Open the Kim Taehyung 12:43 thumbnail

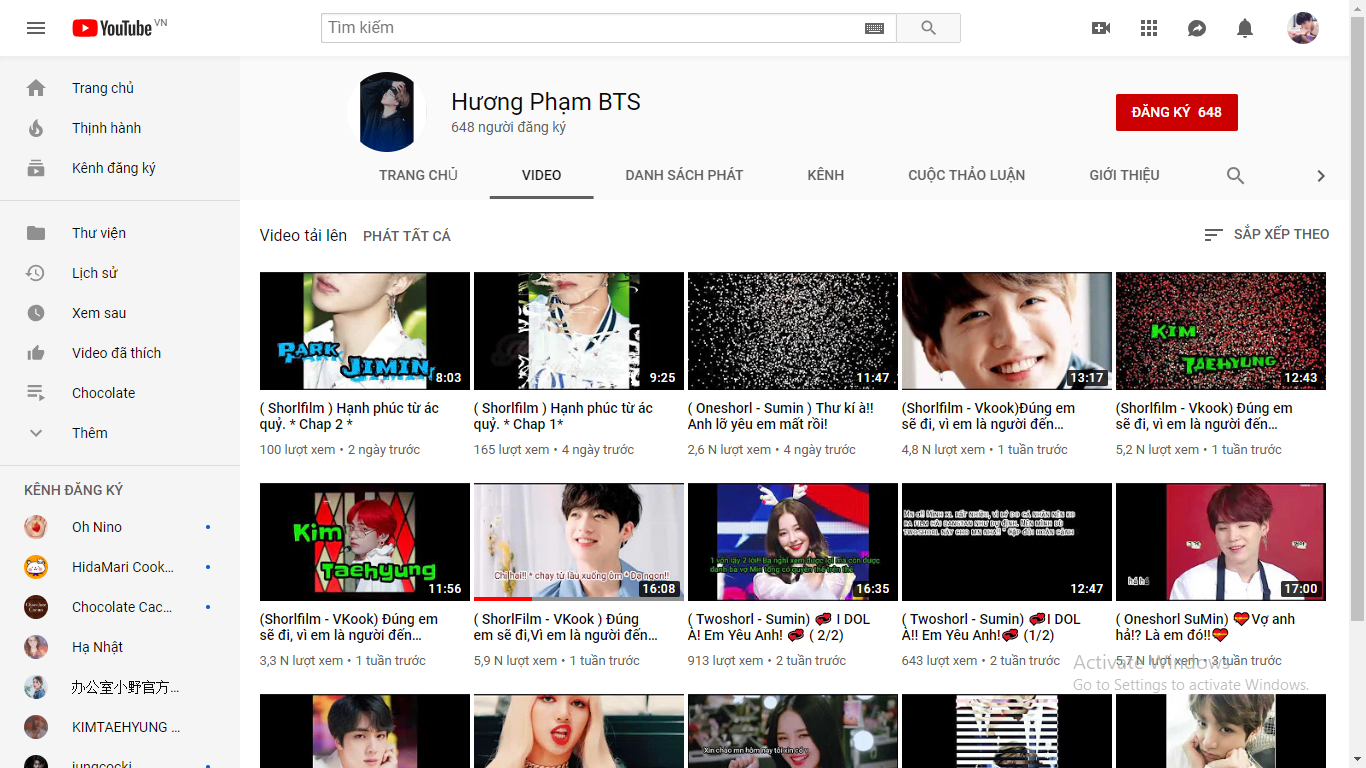coord(1221,331)
